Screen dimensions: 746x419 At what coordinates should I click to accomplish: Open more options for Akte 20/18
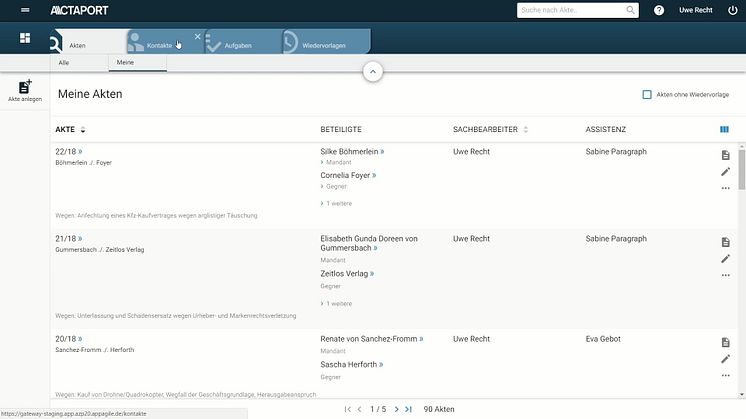[x=725, y=376]
